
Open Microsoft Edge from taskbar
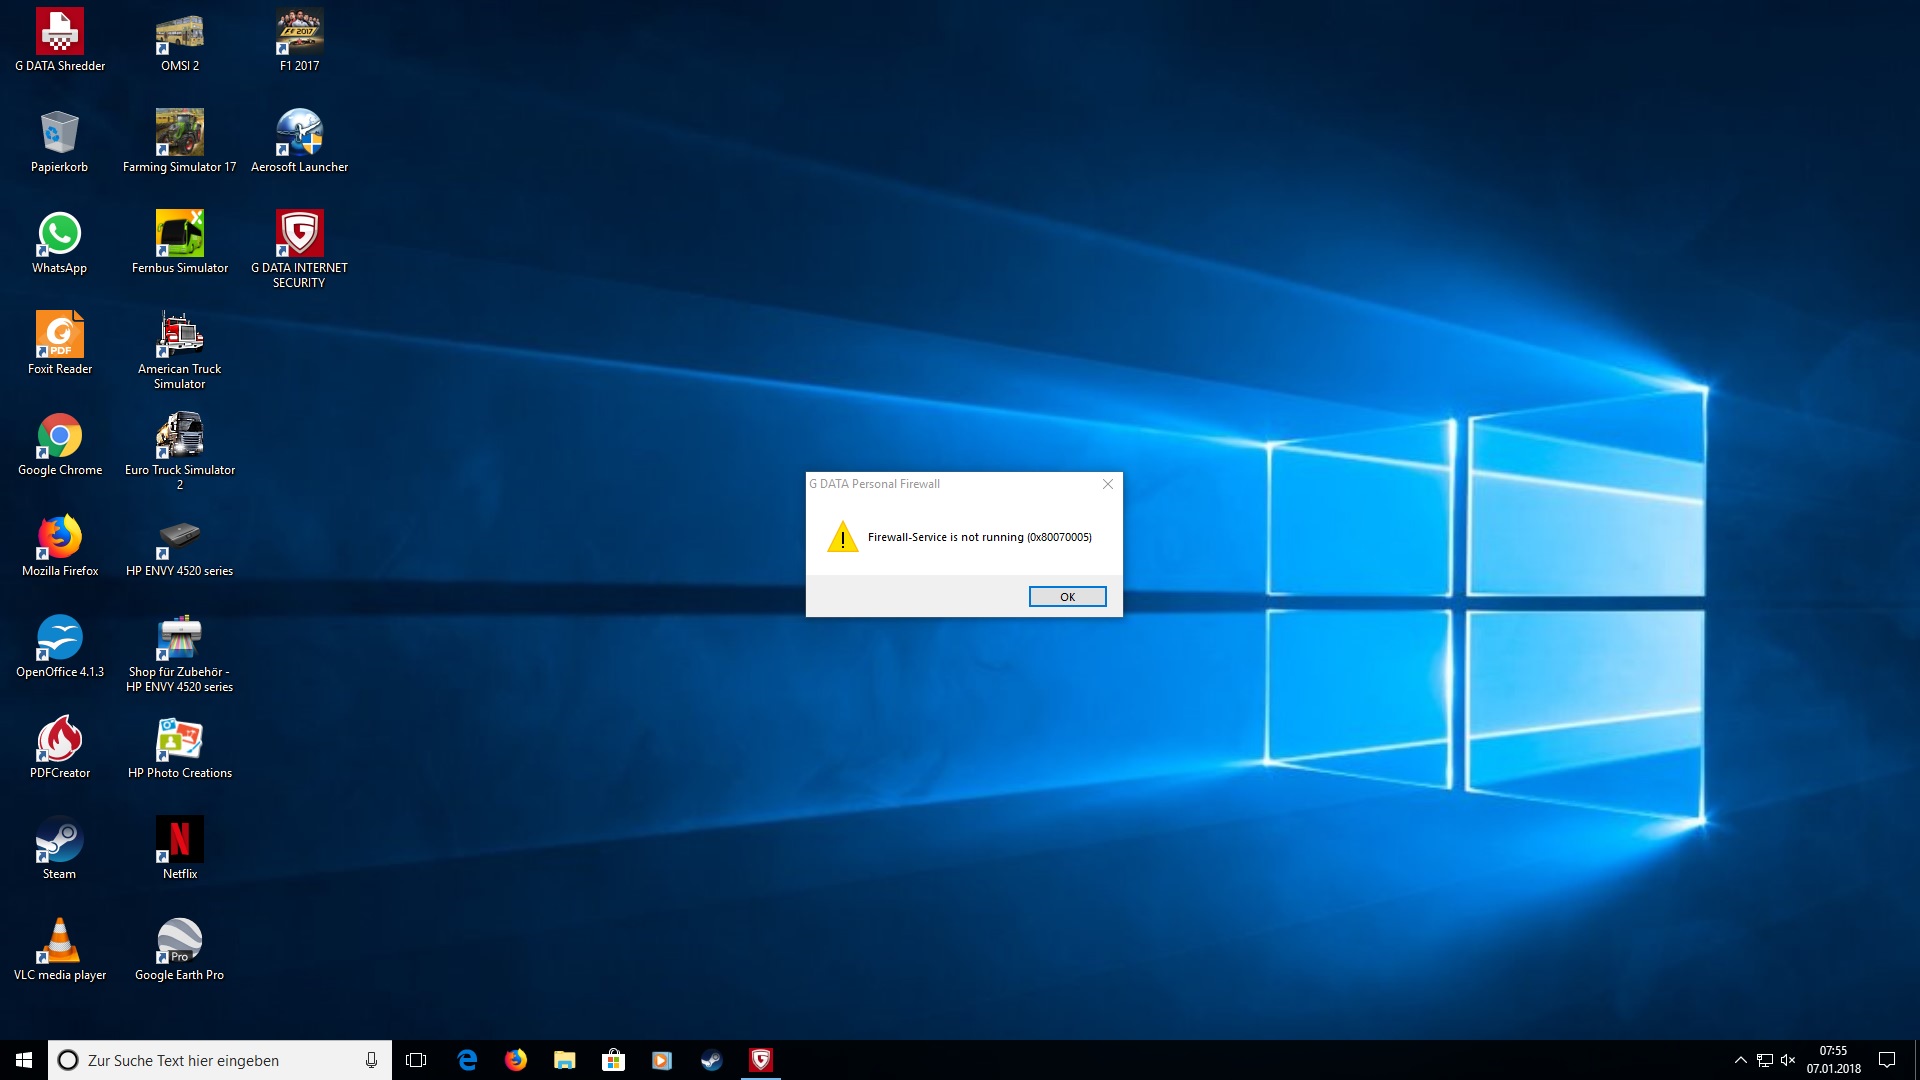[x=467, y=1060]
